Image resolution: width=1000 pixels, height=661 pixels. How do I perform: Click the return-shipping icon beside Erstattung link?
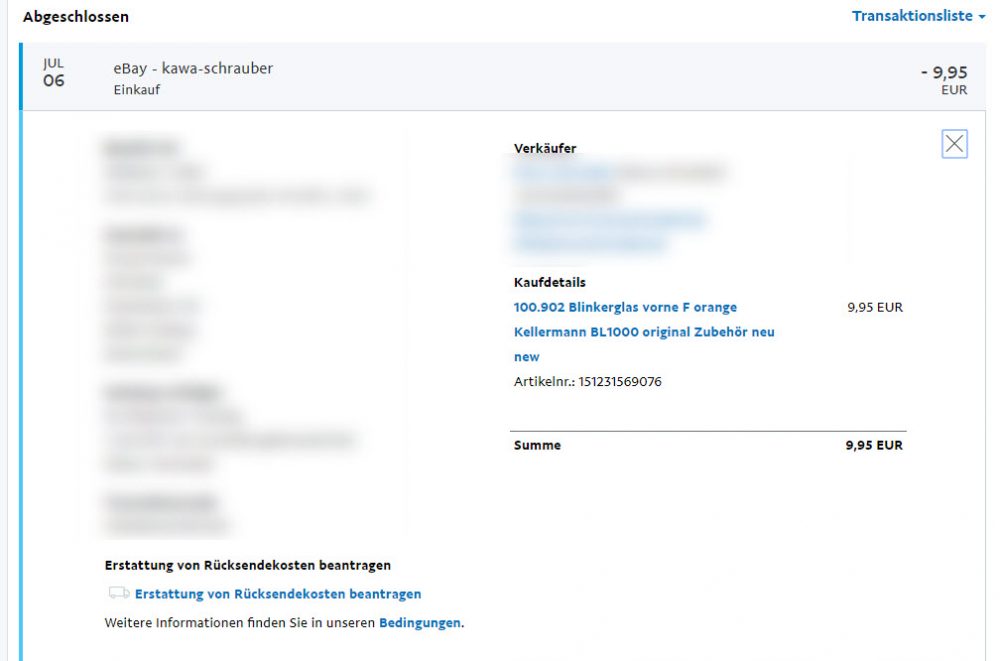119,593
